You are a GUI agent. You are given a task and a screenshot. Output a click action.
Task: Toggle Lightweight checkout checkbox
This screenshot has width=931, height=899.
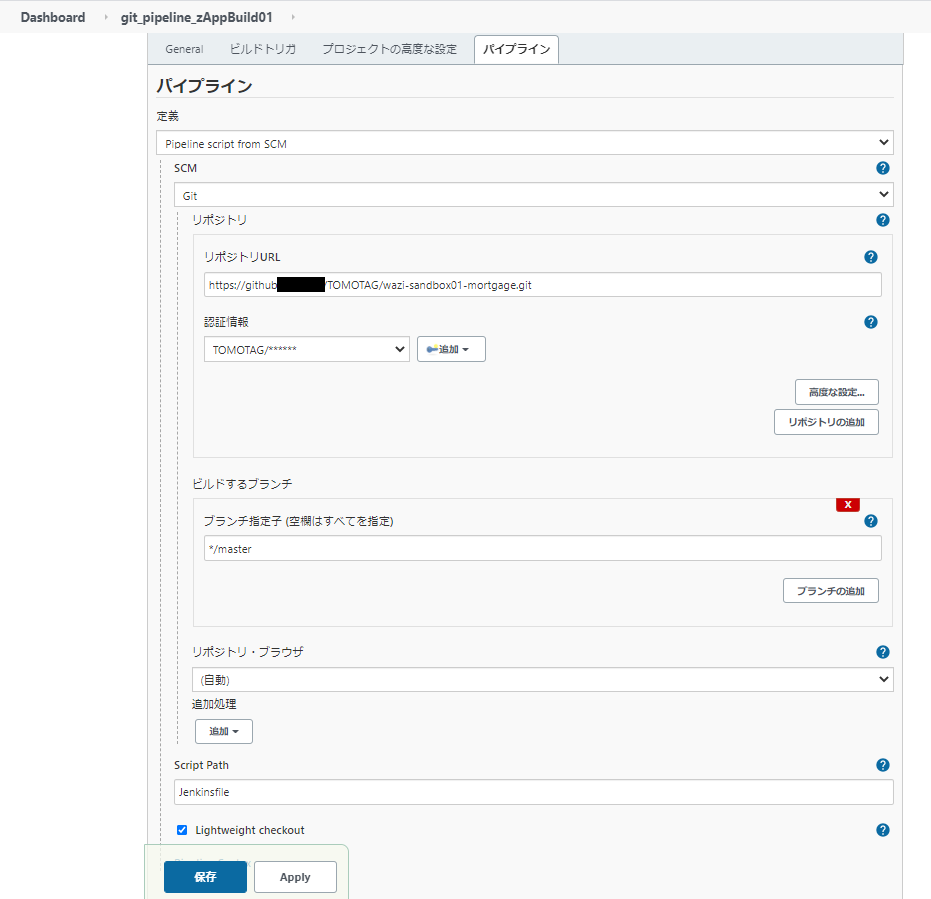click(x=182, y=830)
